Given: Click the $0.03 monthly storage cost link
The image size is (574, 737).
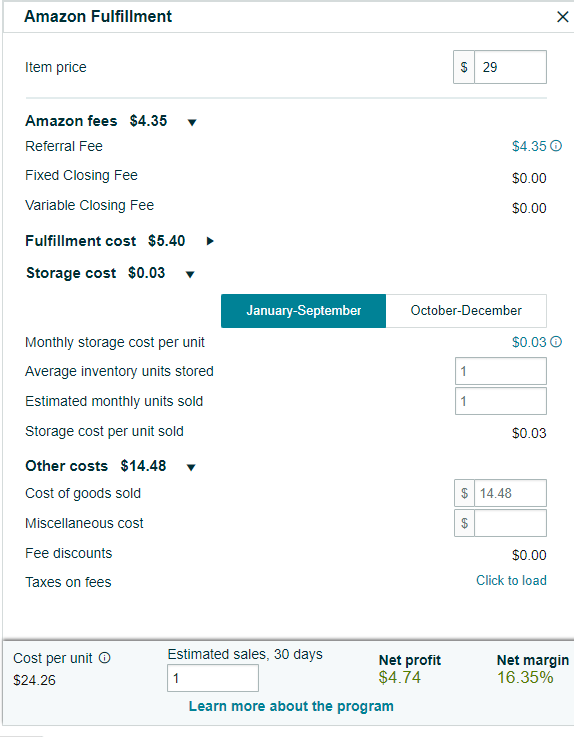Looking at the screenshot, I should (529, 342).
